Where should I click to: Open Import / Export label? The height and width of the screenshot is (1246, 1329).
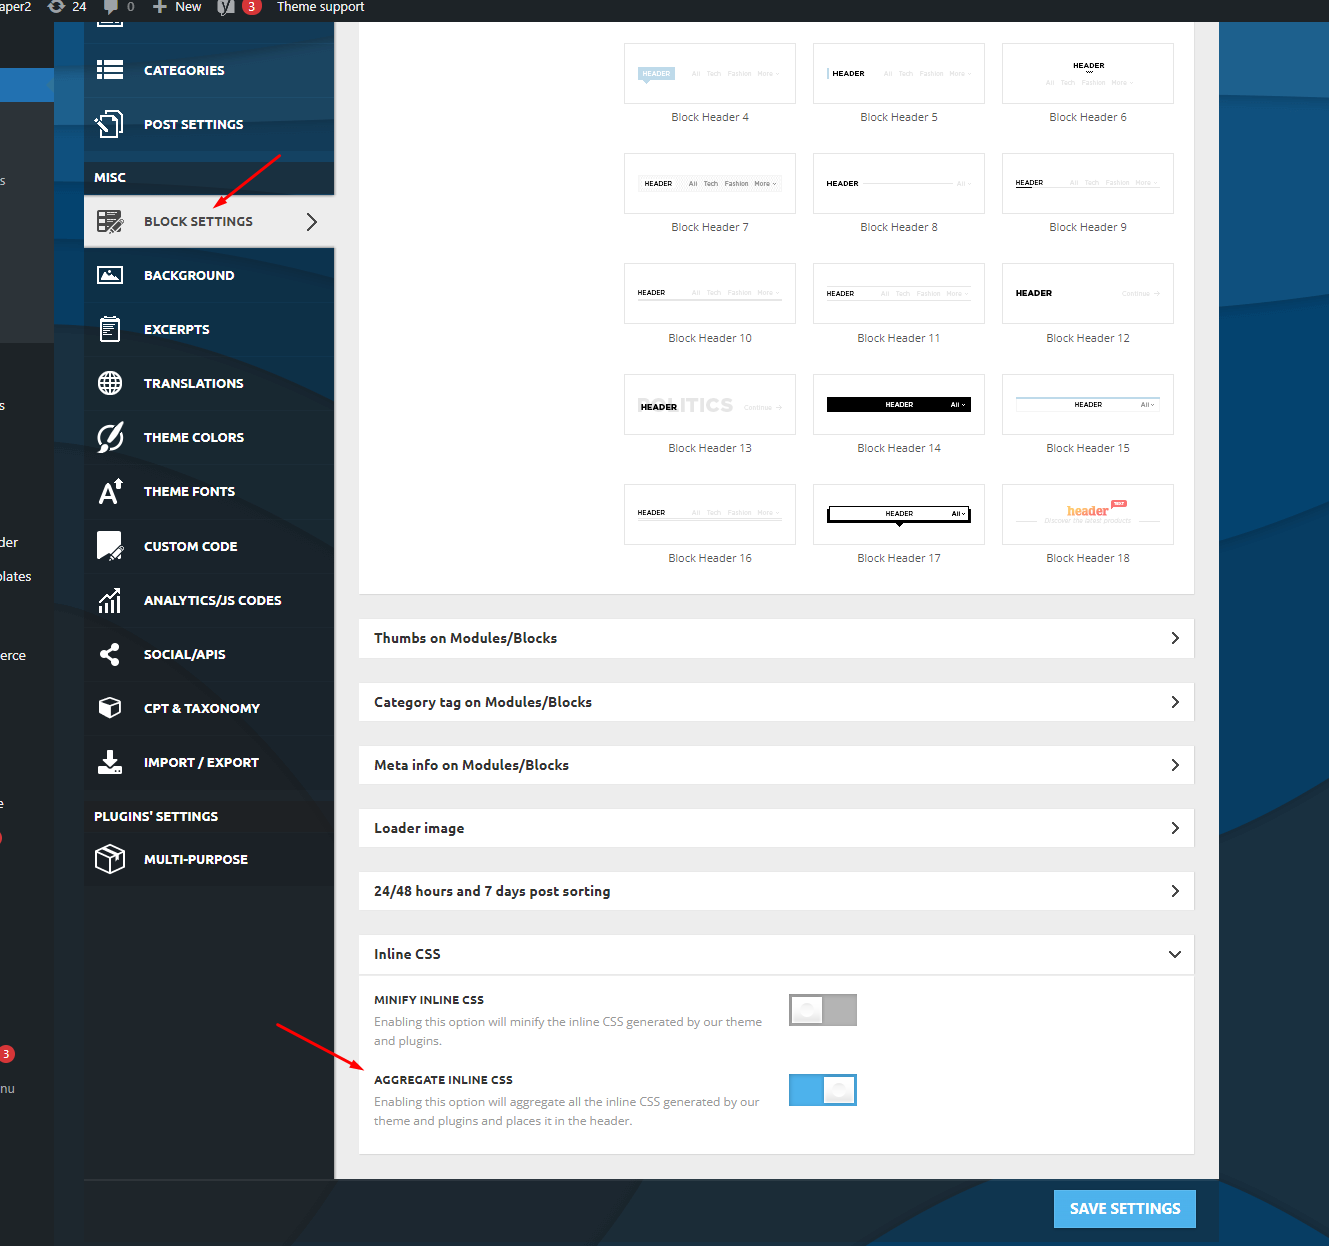tap(201, 762)
